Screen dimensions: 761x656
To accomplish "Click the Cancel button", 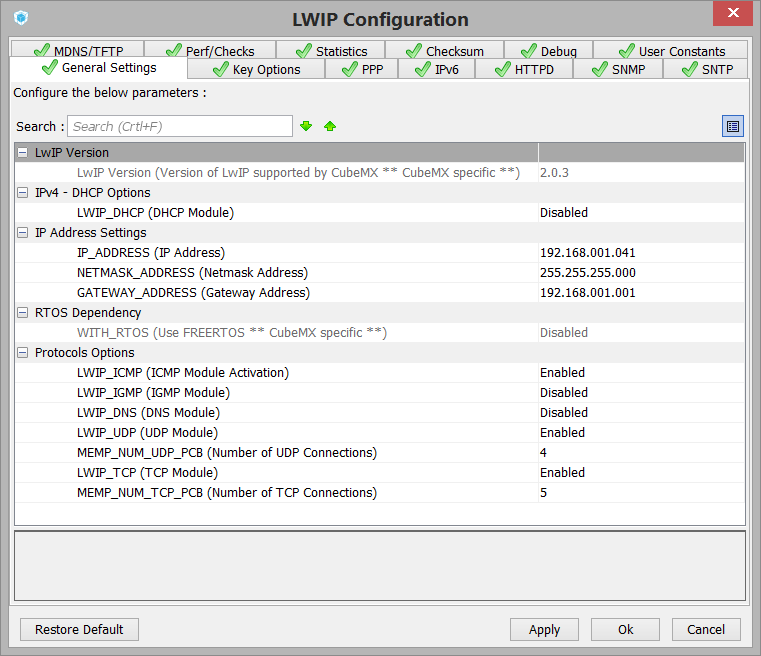I will pos(706,629).
